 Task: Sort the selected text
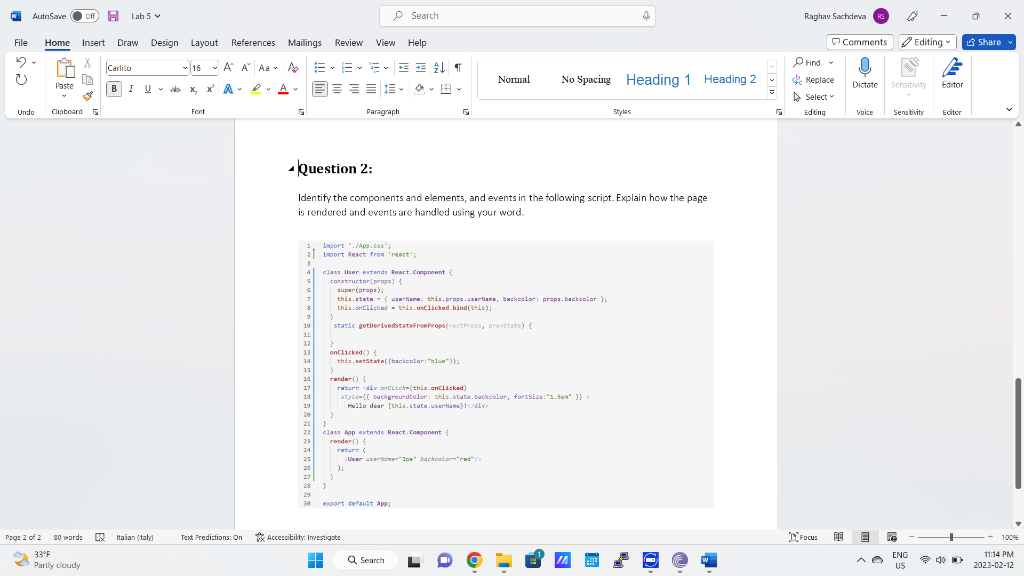coord(440,67)
